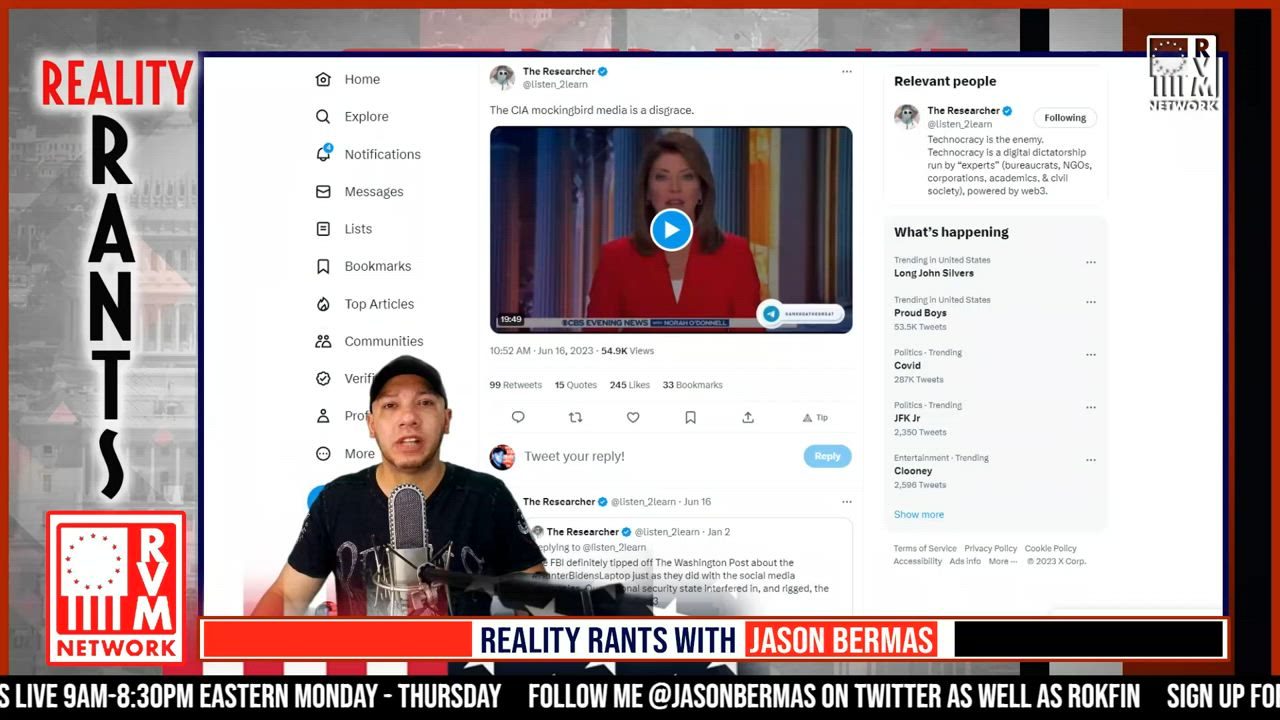Open the Explore search icon
The width and height of the screenshot is (1280, 720).
point(323,116)
